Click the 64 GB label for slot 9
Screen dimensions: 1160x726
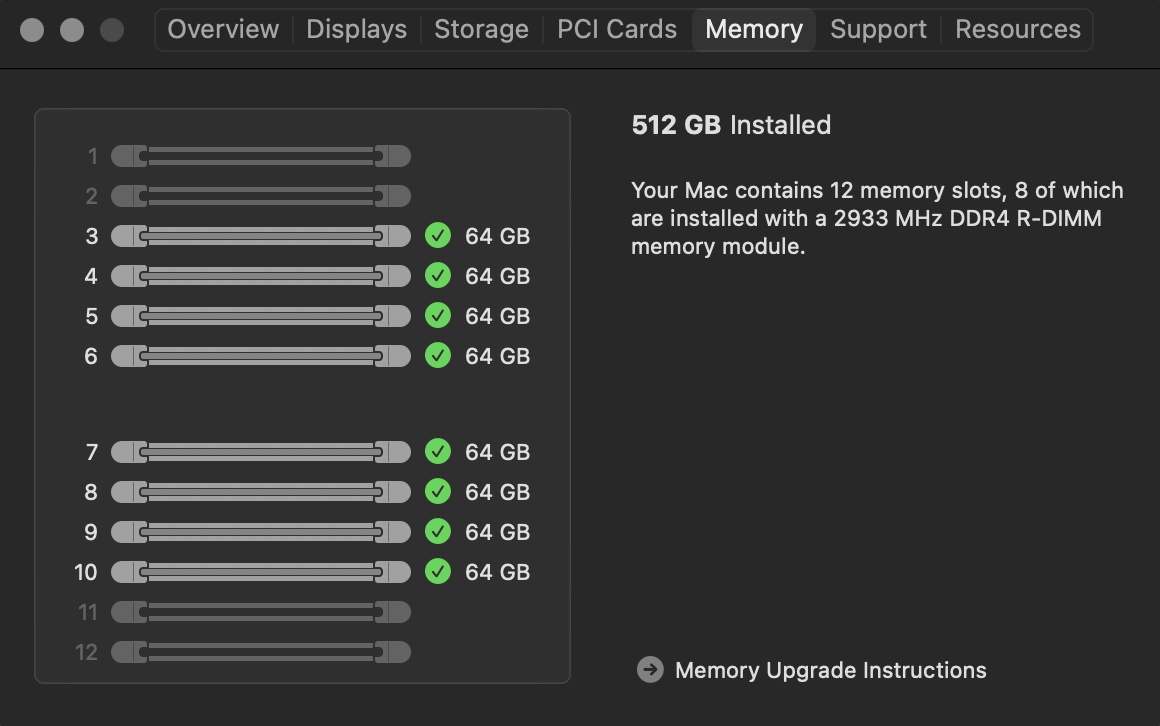pos(497,532)
